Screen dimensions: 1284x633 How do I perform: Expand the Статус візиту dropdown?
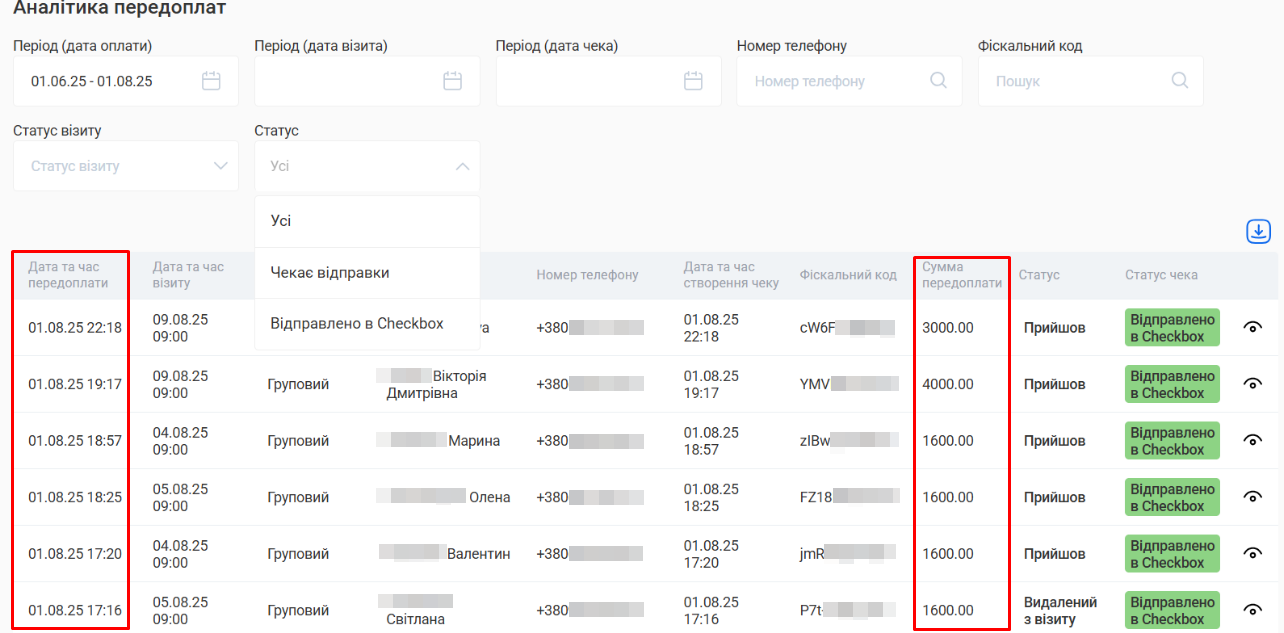click(125, 166)
